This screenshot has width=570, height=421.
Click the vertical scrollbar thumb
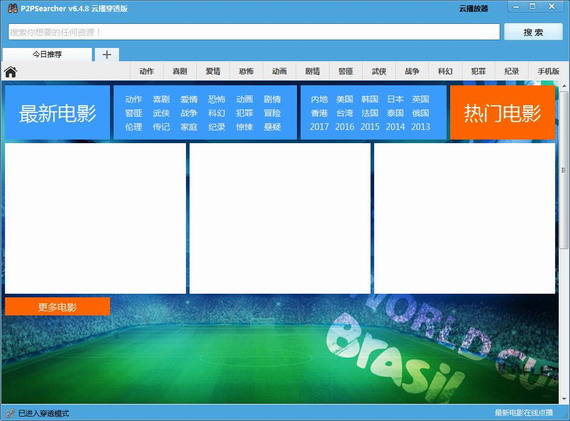pos(564,170)
